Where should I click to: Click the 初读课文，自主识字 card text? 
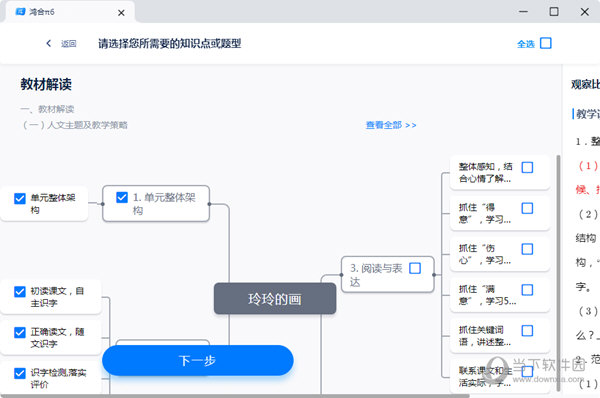[57, 297]
